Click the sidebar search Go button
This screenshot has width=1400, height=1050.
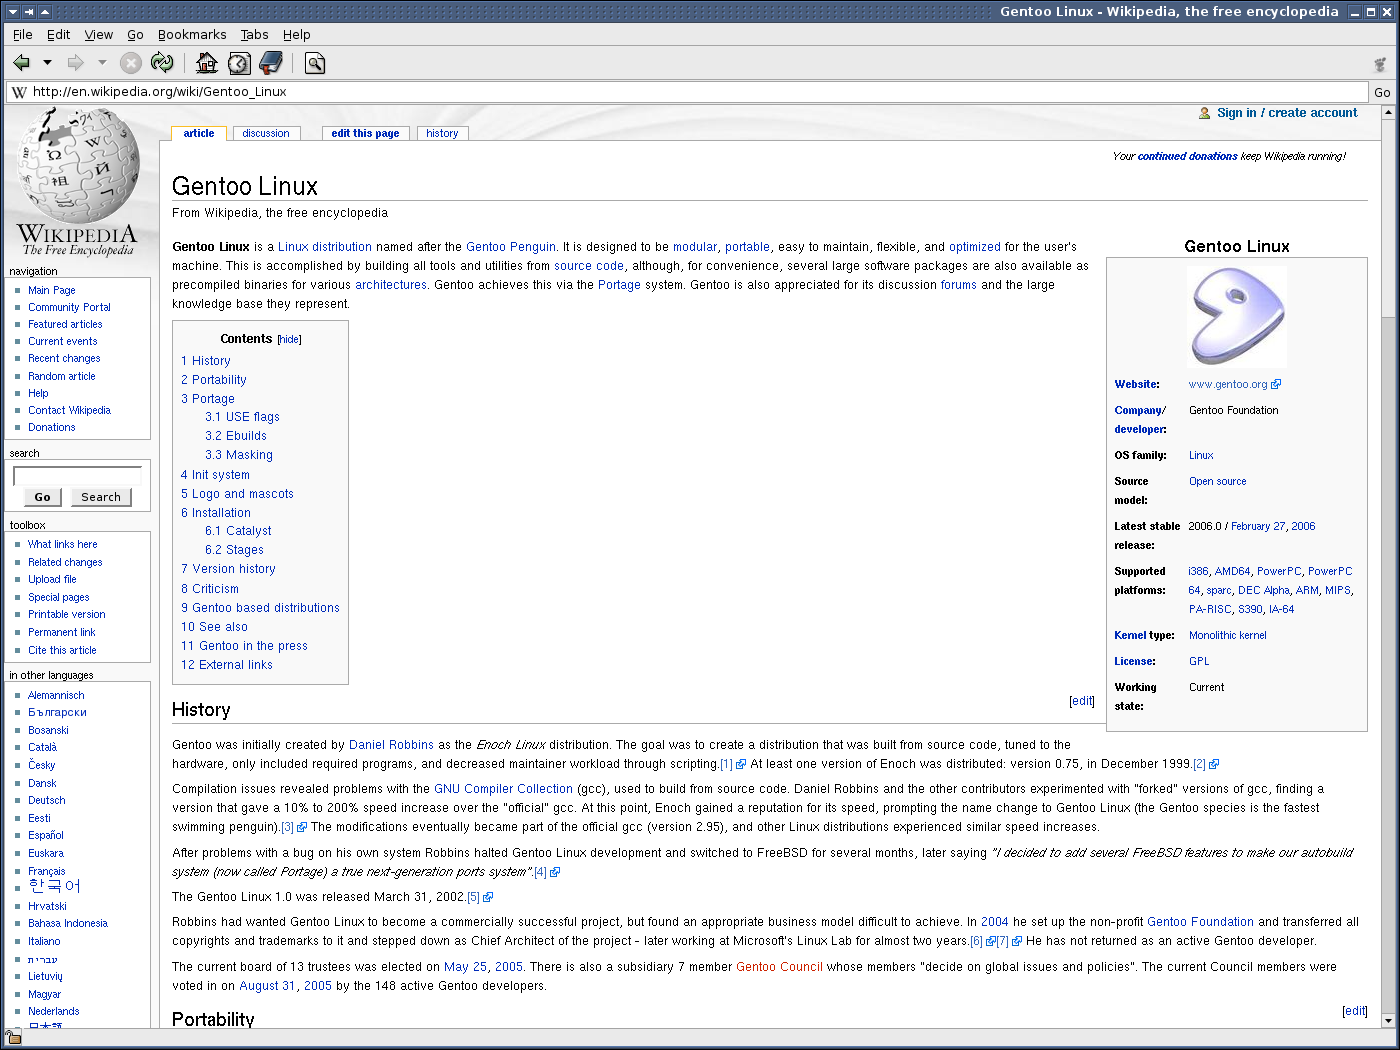click(42, 497)
